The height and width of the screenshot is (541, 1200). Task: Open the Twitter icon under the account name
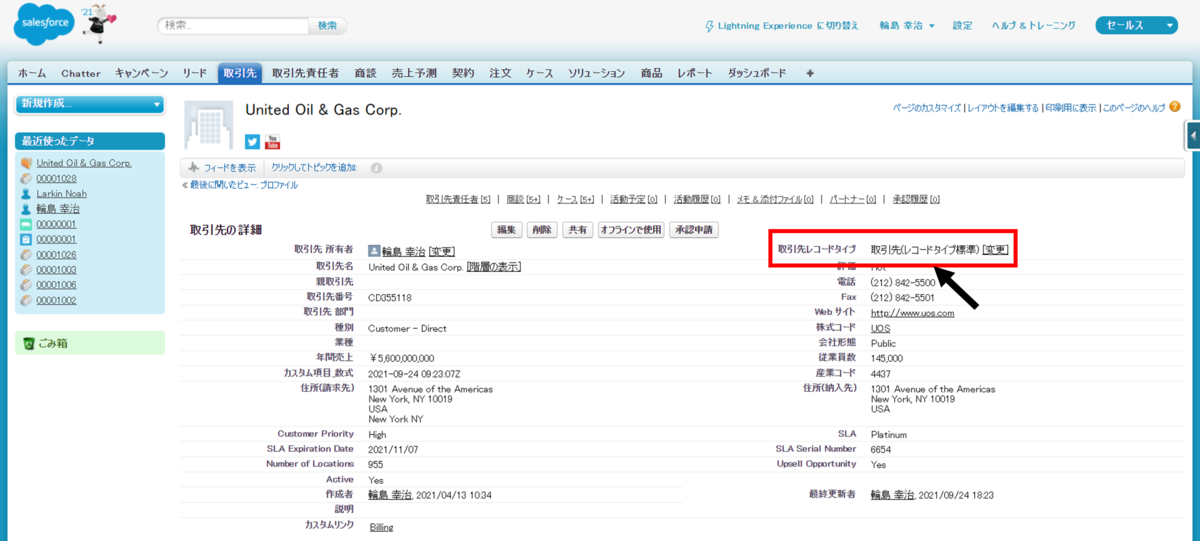253,142
